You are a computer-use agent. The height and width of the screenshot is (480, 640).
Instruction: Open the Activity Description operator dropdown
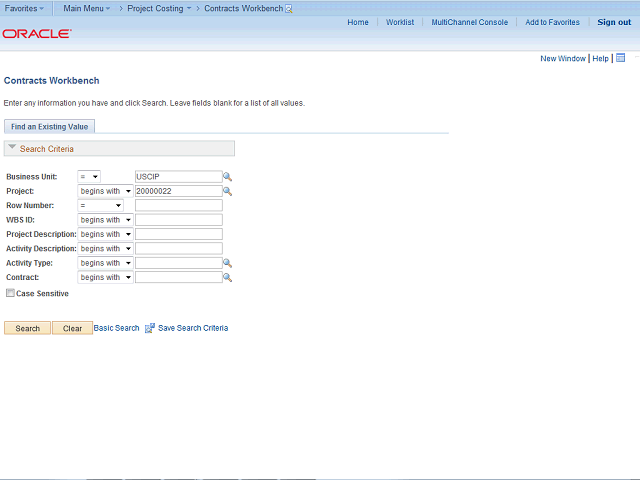(x=105, y=249)
